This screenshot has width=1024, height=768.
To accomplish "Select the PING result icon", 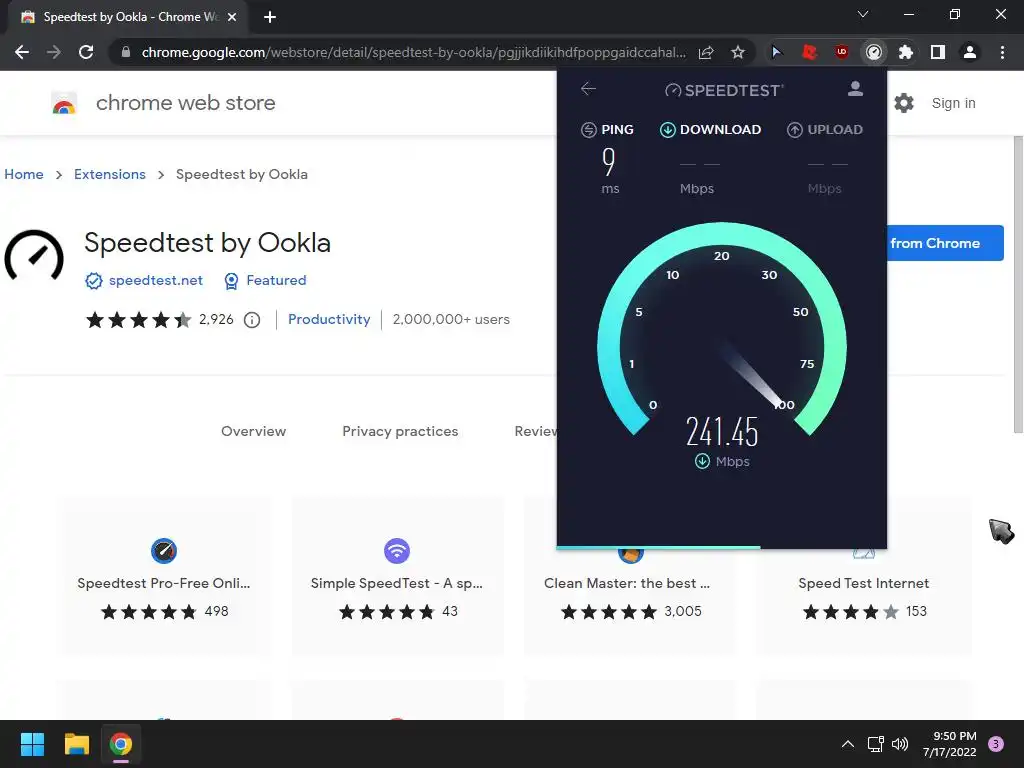I will tap(588, 130).
